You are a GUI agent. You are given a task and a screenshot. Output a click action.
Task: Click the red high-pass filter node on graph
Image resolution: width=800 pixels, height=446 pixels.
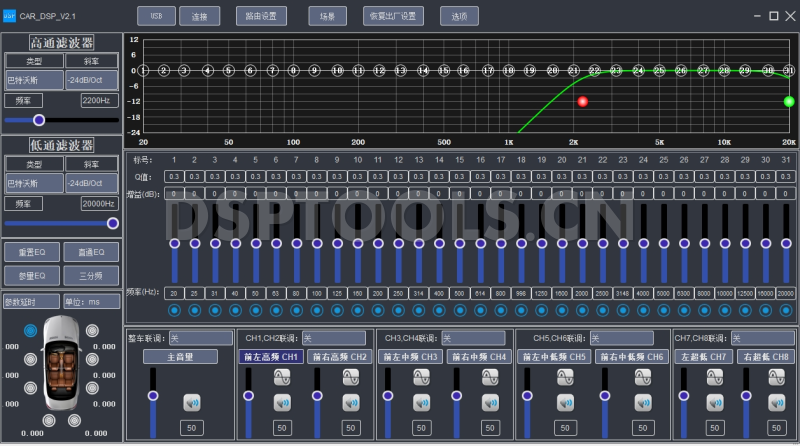tap(583, 101)
